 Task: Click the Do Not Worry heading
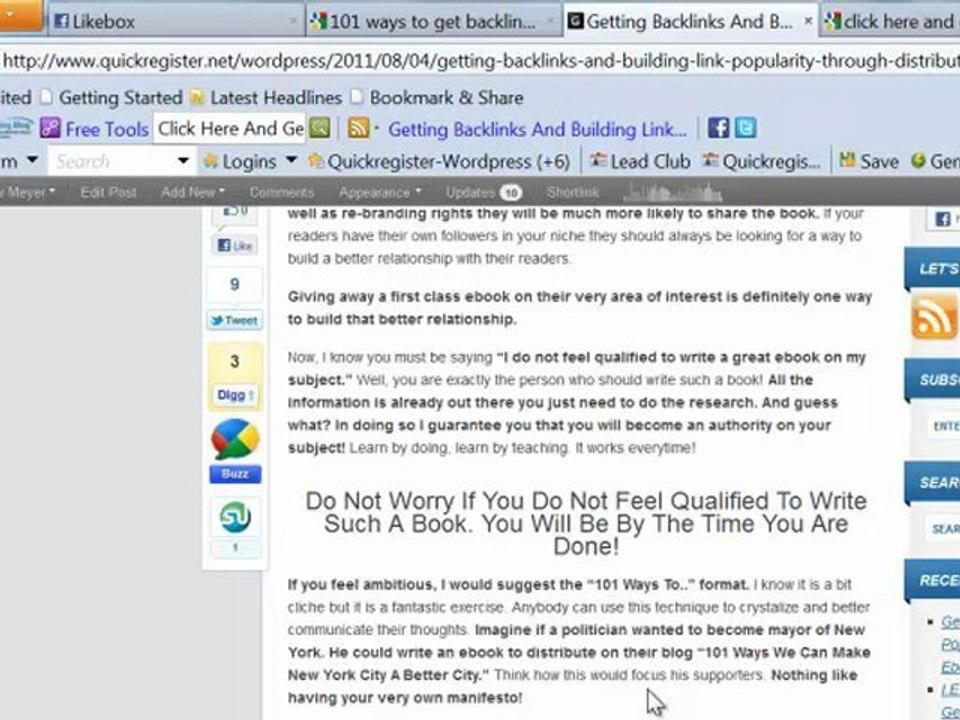coord(586,523)
